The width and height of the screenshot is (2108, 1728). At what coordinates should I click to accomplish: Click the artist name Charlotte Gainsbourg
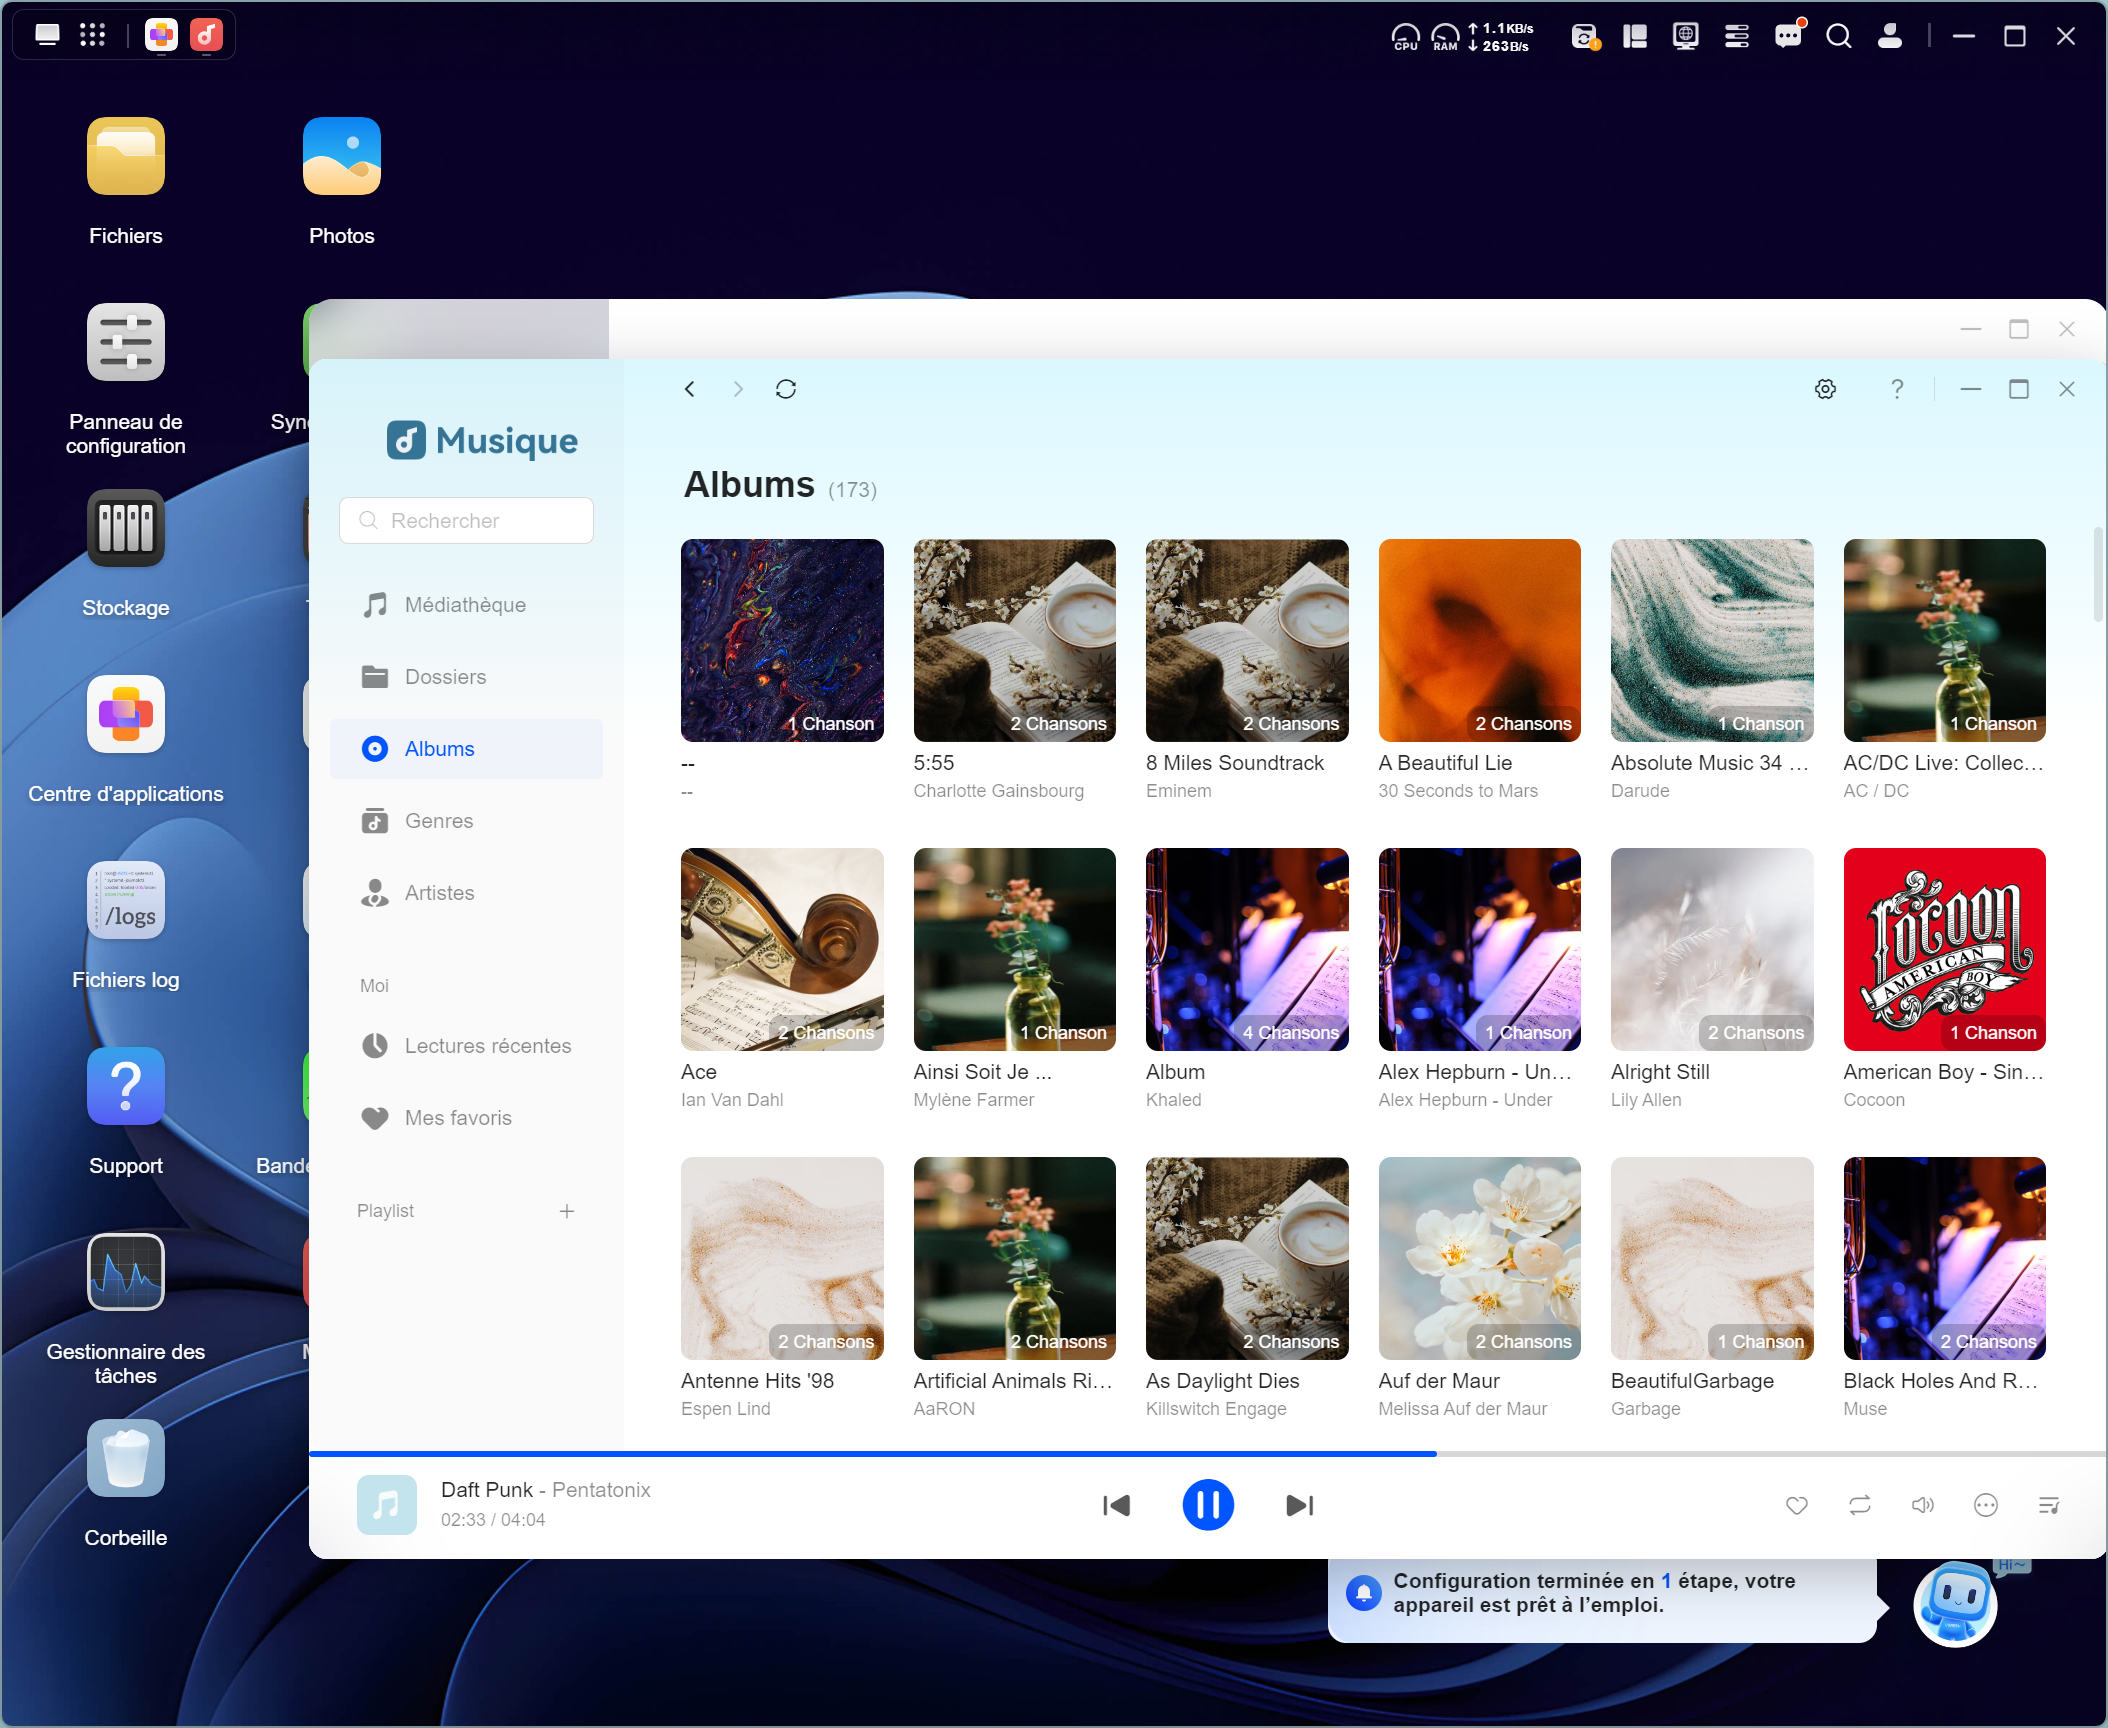pyautogui.click(x=998, y=791)
